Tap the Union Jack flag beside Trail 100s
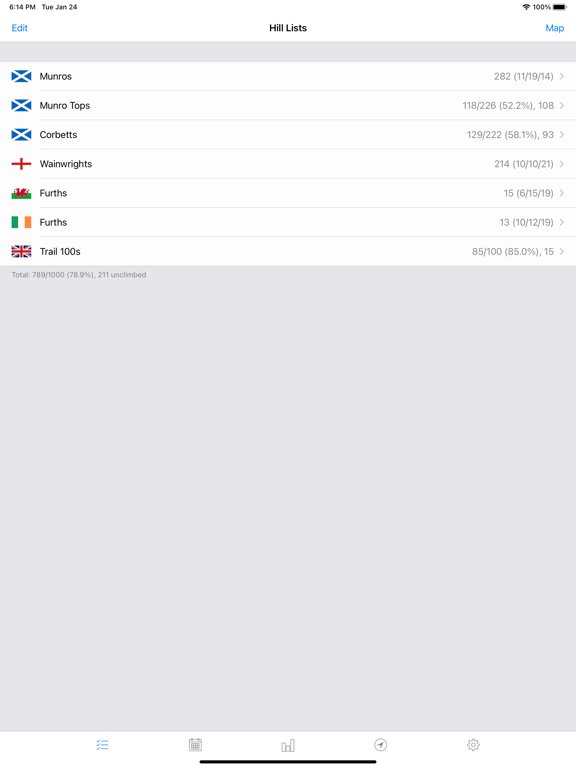The width and height of the screenshot is (576, 768). pos(21,251)
